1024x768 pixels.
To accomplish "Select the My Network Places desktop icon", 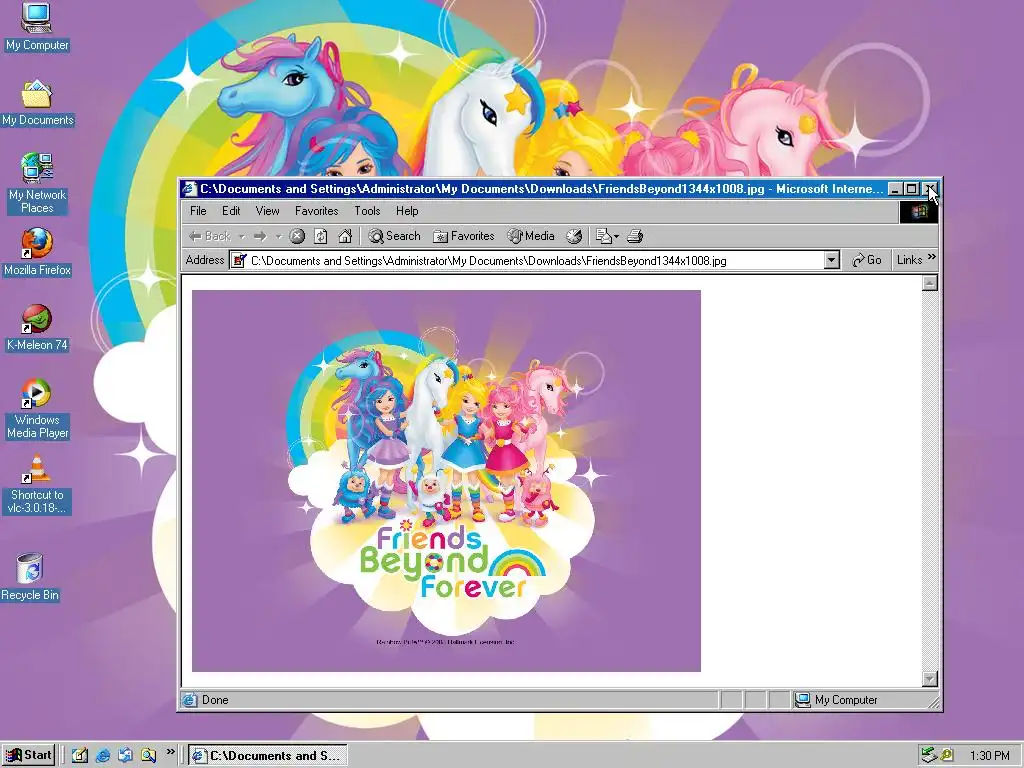I will 37,184.
